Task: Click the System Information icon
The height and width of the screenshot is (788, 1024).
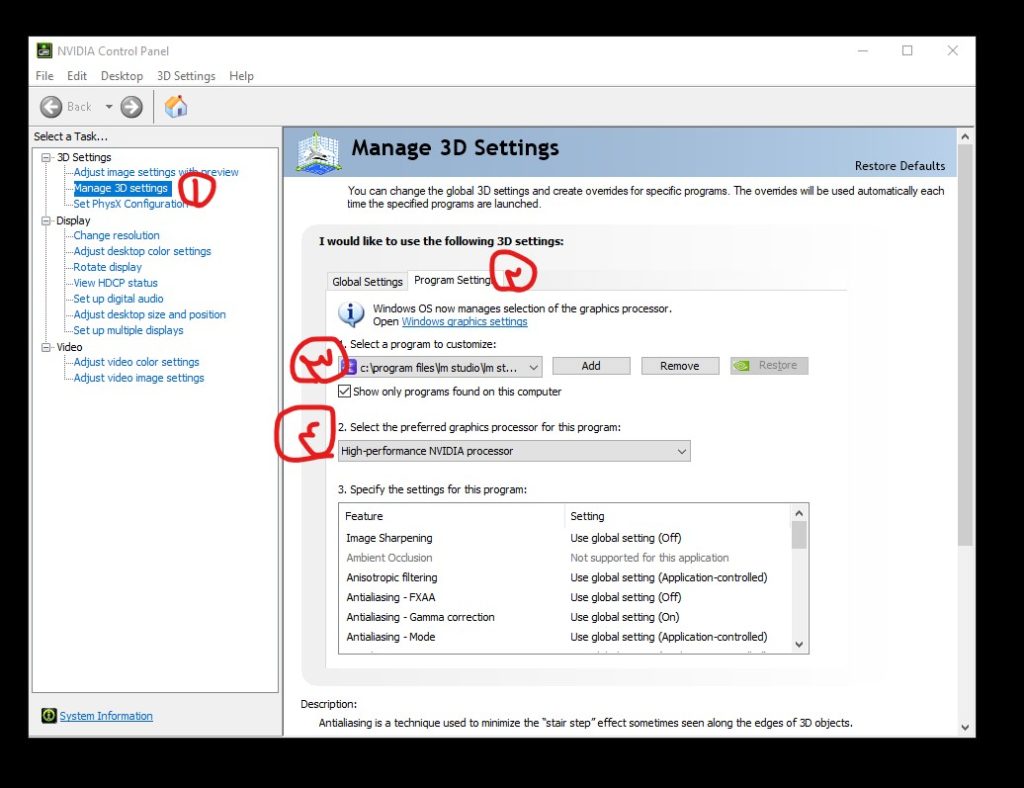Action: pyautogui.click(x=49, y=716)
